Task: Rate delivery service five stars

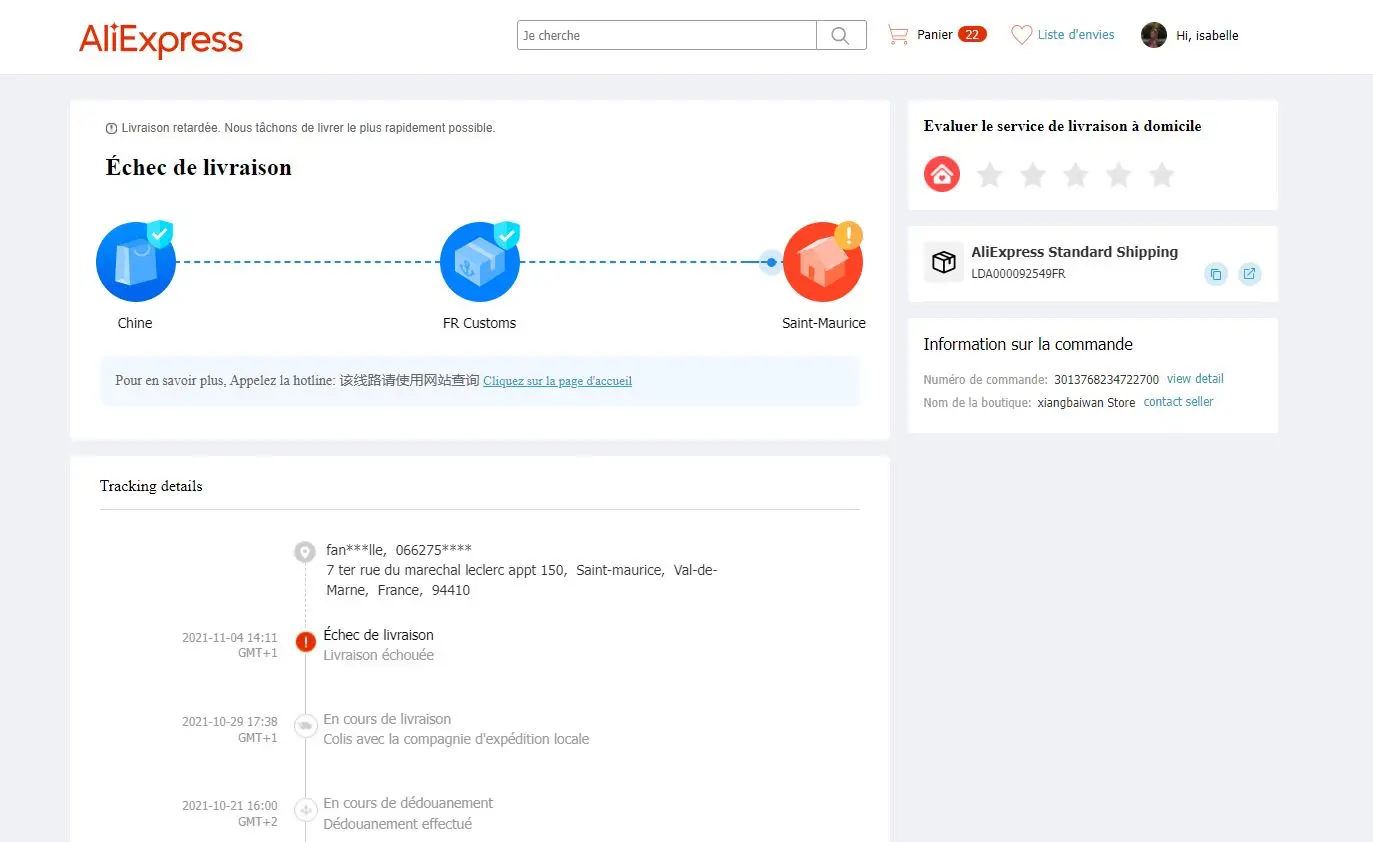Action: point(1162,176)
